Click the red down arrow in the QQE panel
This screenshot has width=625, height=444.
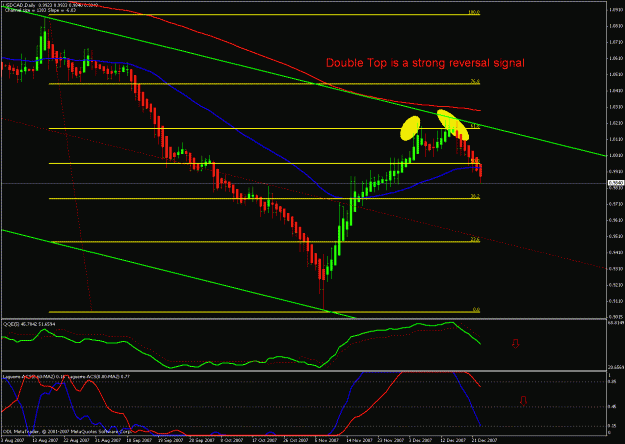click(515, 344)
